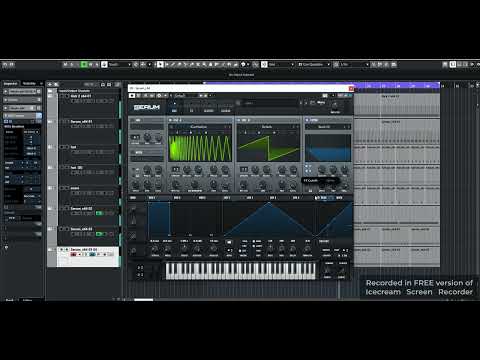Click the LFO Rate knob

(270, 249)
